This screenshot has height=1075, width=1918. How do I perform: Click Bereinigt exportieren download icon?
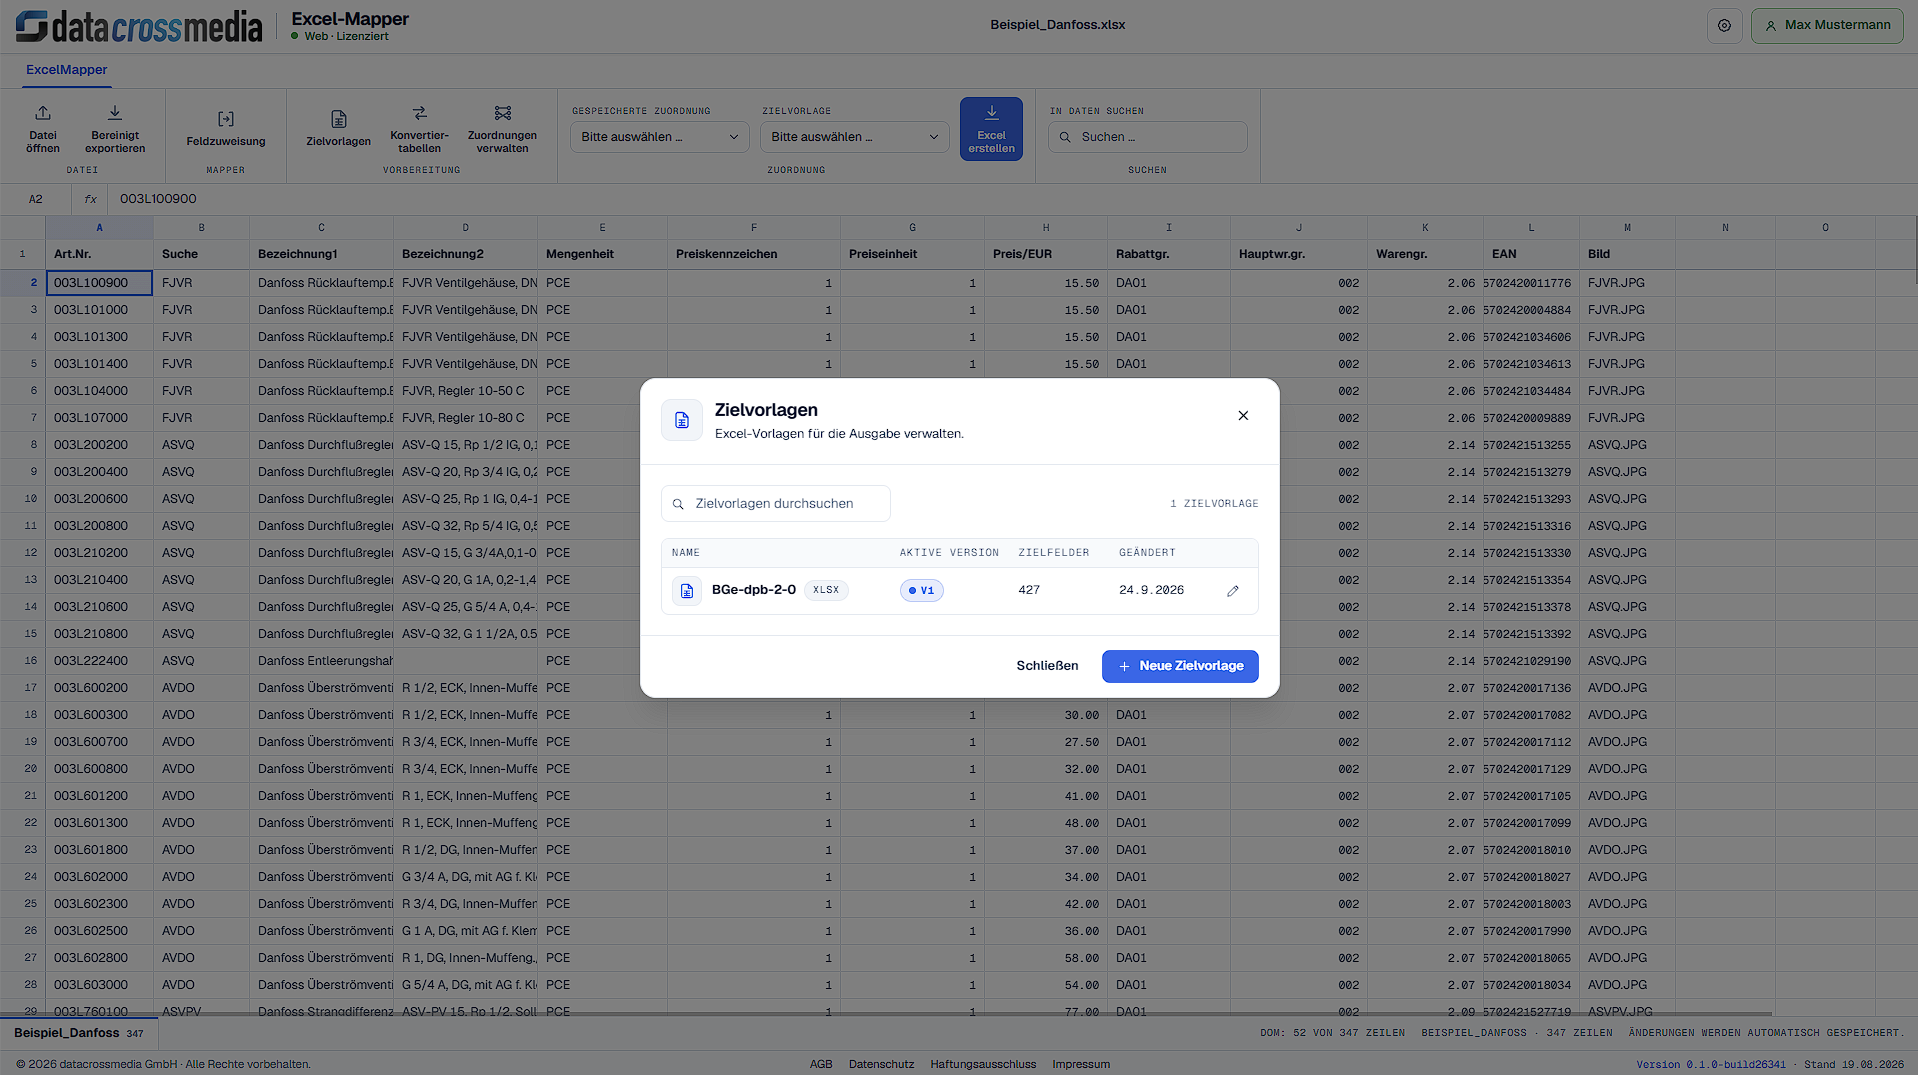tap(115, 113)
